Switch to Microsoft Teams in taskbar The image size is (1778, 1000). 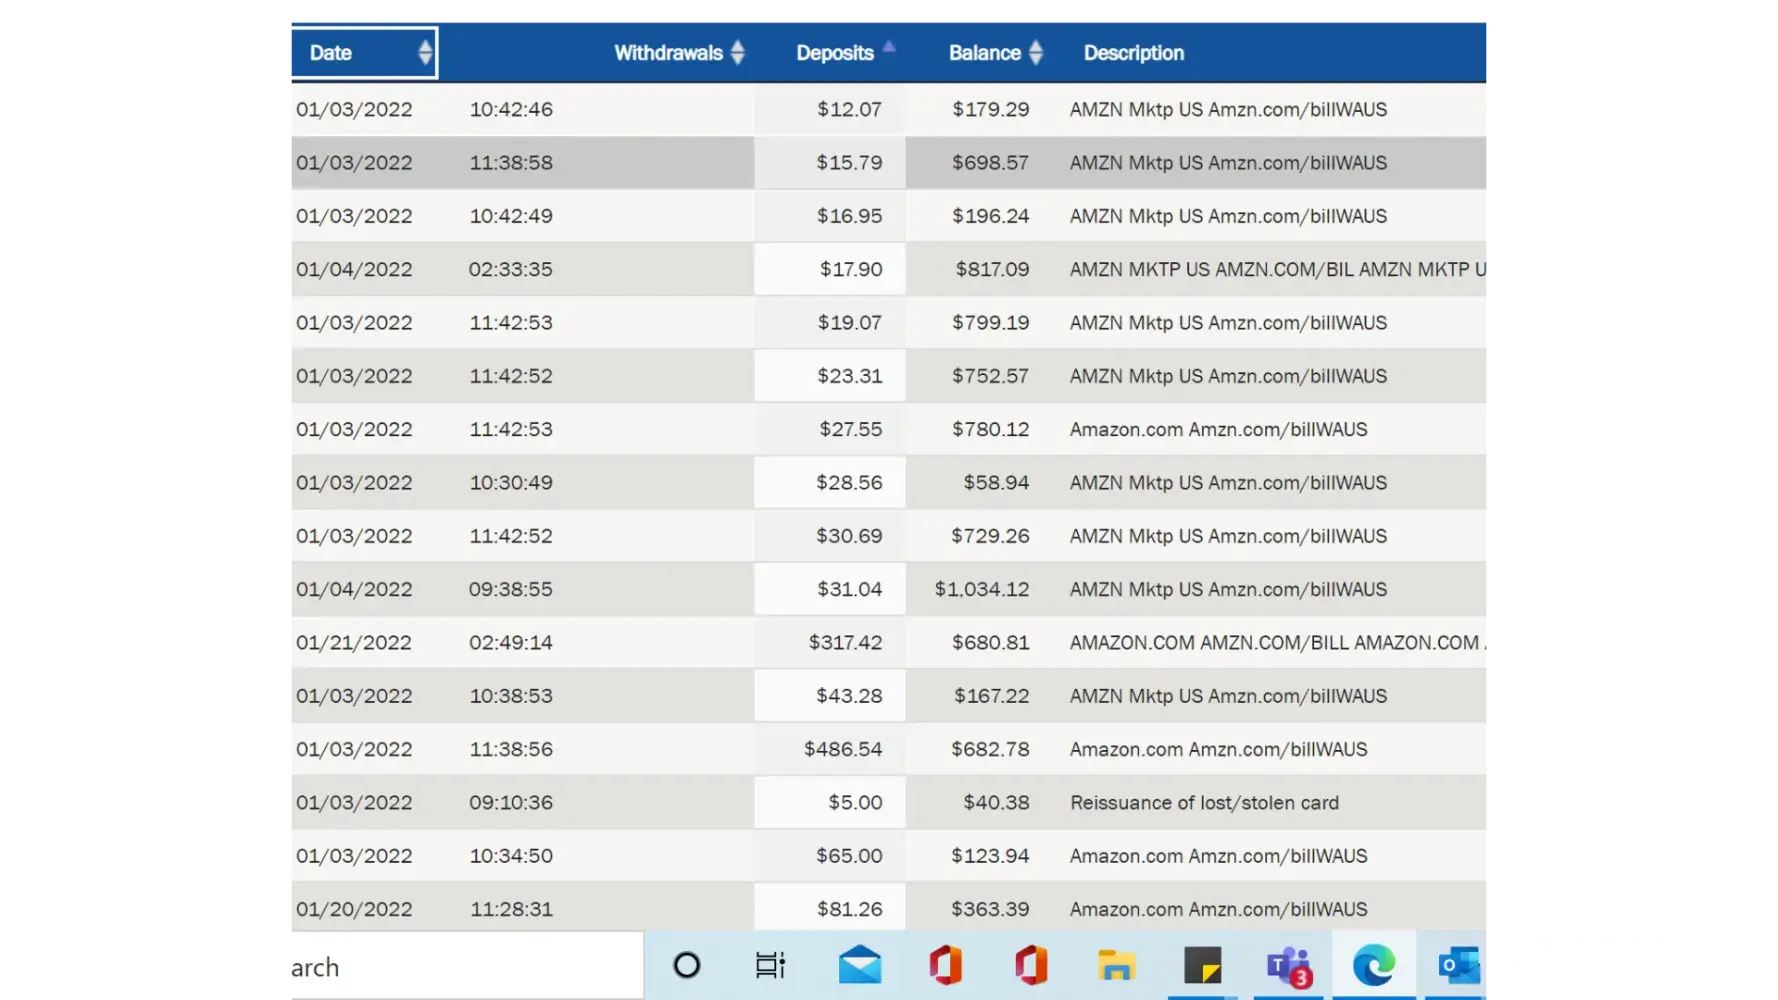tap(1288, 966)
